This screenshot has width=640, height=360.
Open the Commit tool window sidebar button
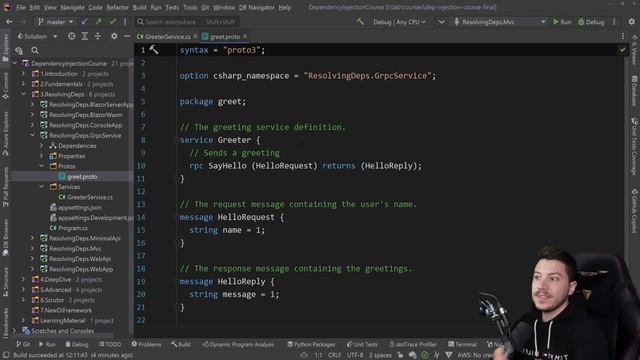click(5, 86)
